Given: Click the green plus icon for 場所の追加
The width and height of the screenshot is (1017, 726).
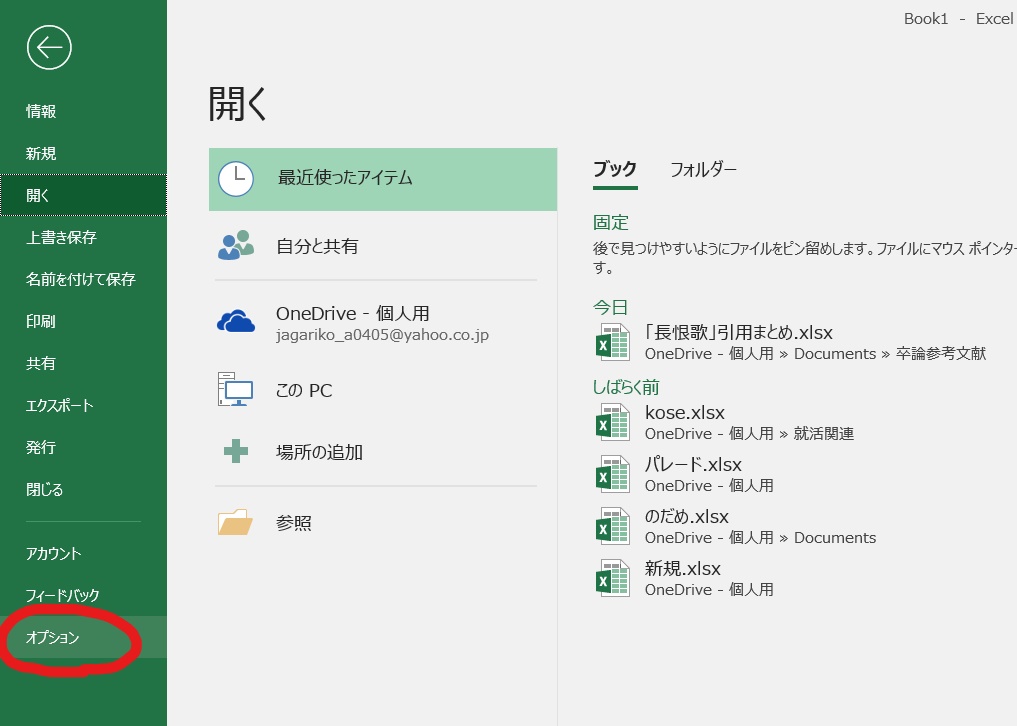Looking at the screenshot, I should pyautogui.click(x=236, y=451).
